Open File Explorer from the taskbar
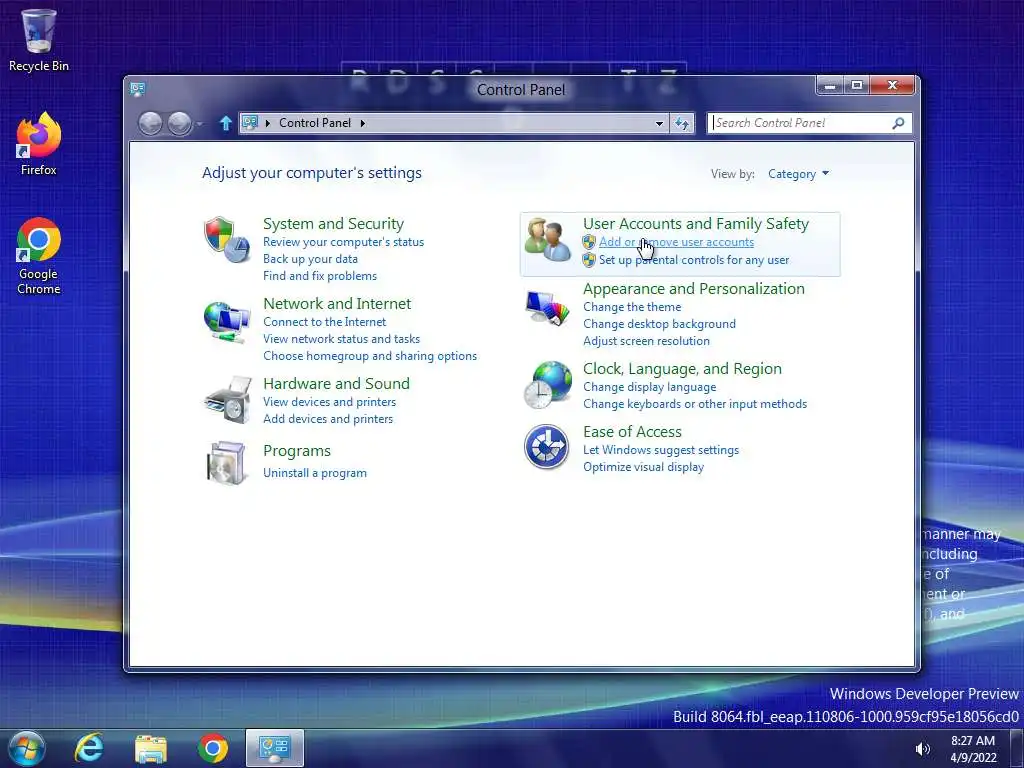 [x=151, y=748]
